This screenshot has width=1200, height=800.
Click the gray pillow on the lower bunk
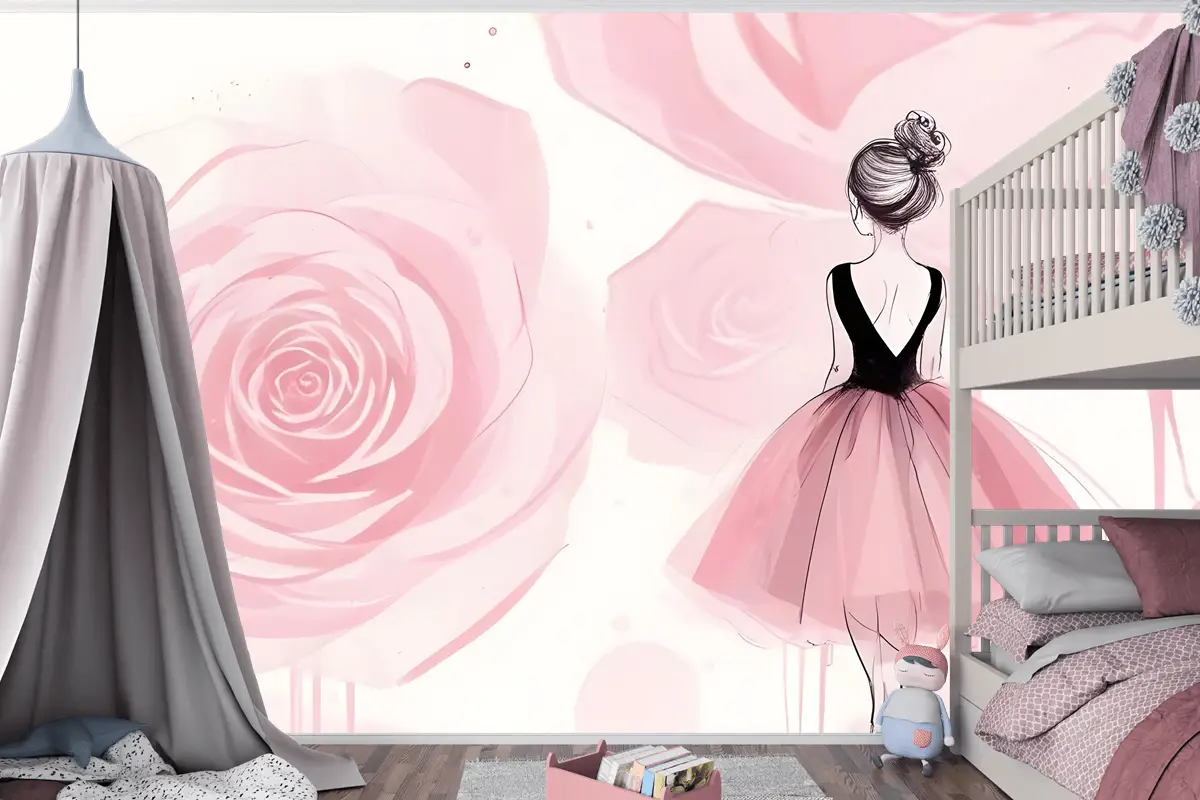point(1055,577)
